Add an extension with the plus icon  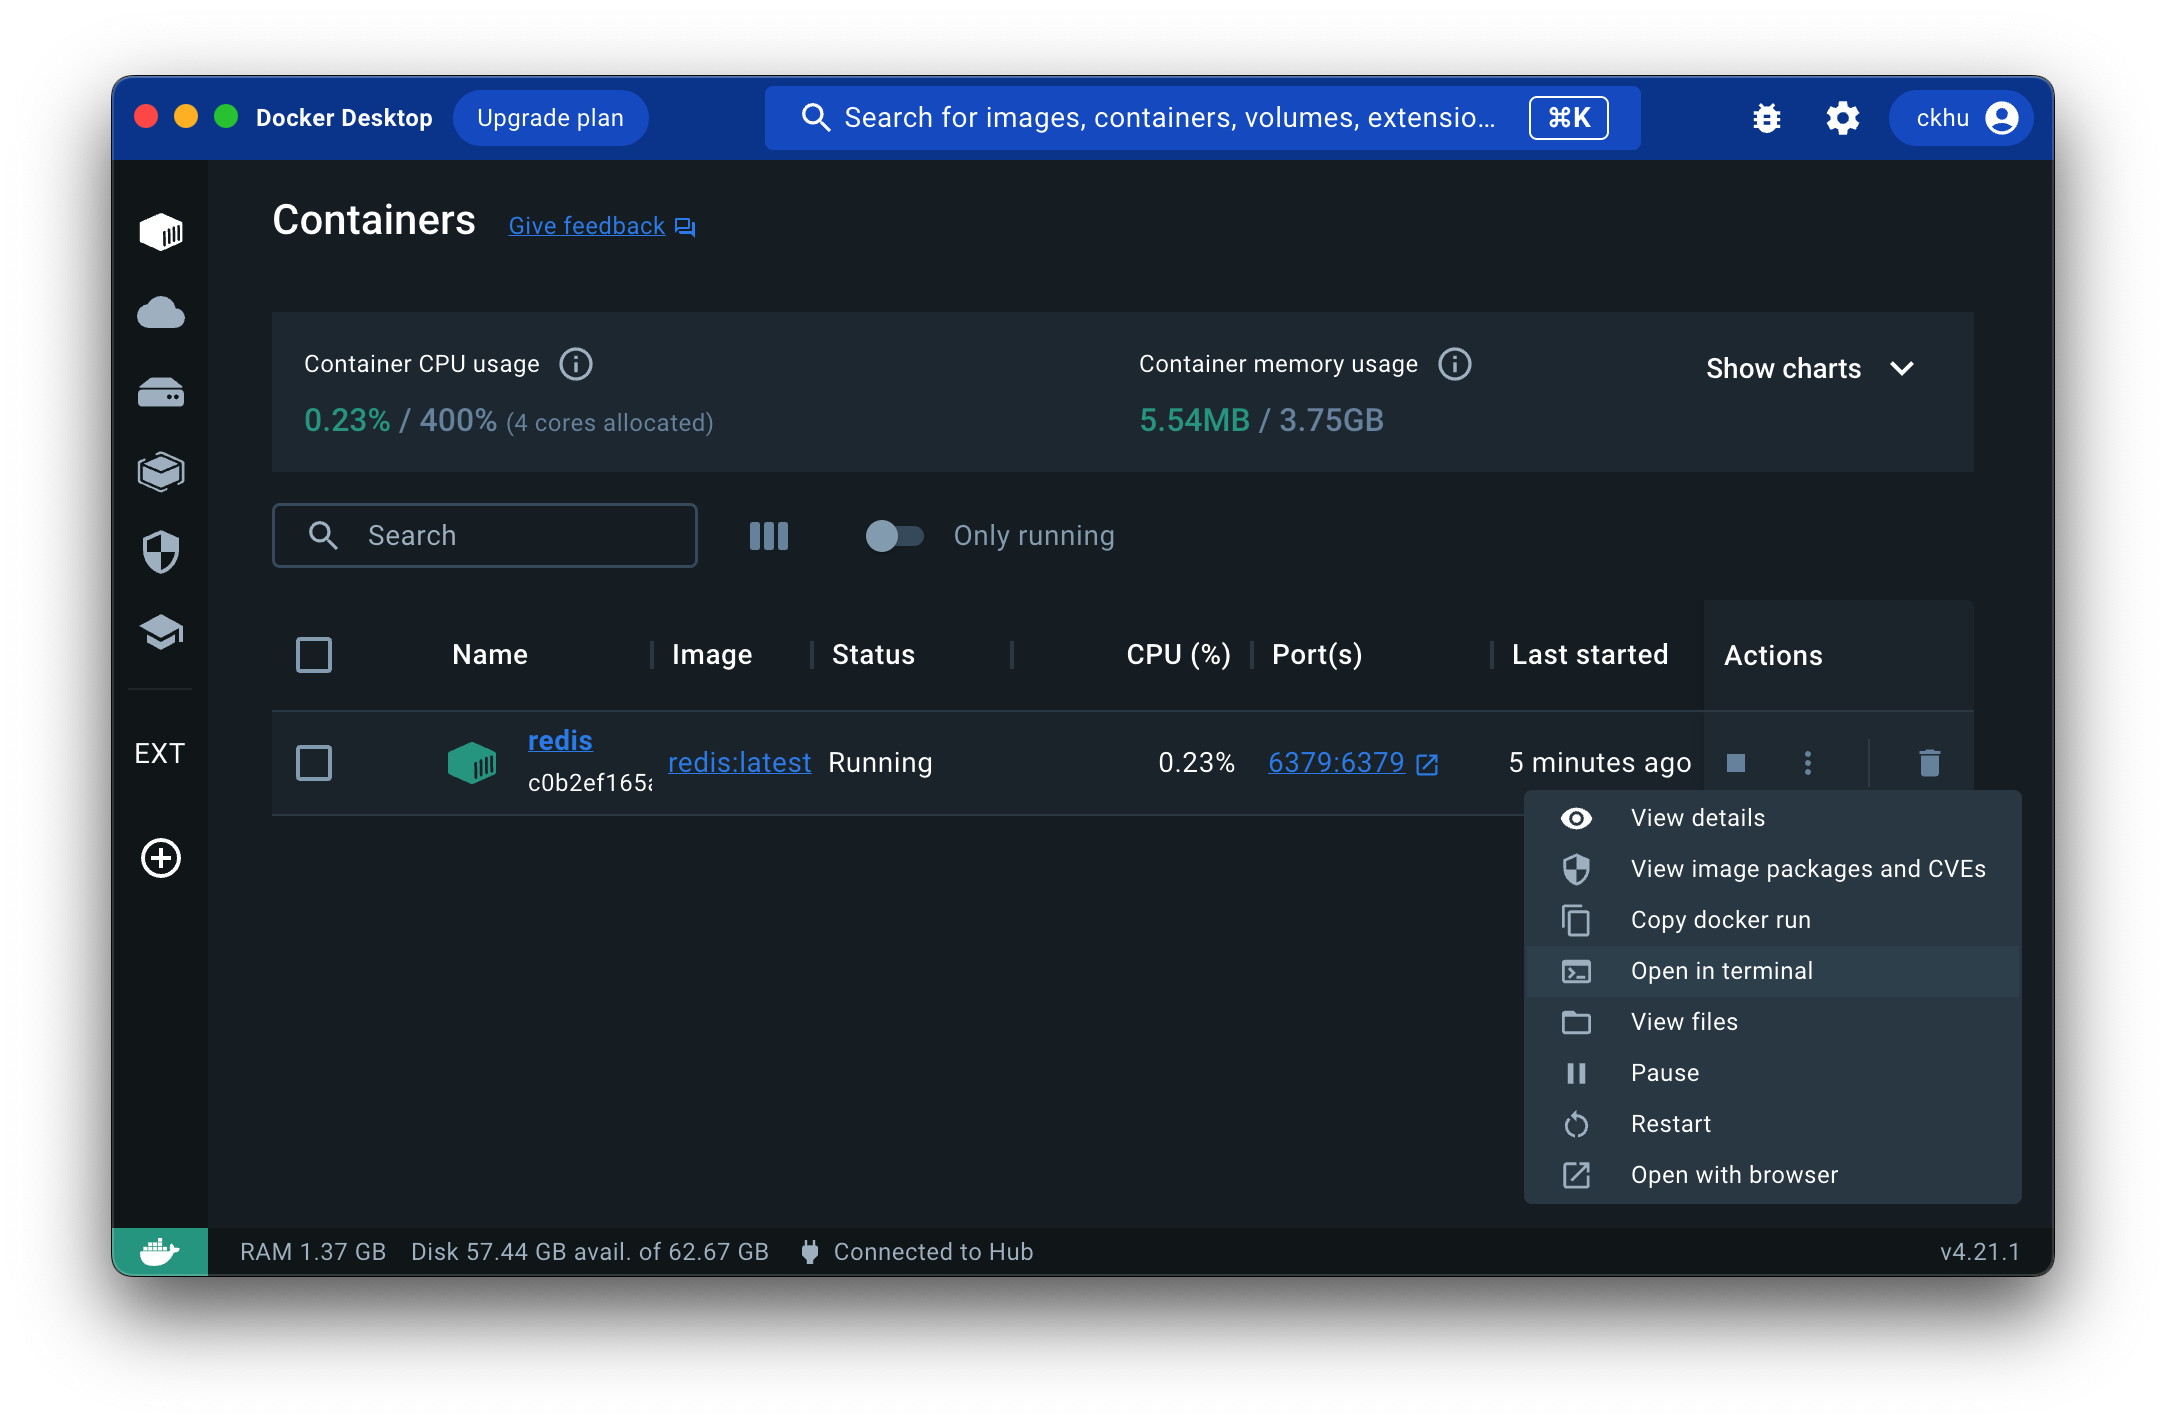click(x=160, y=858)
